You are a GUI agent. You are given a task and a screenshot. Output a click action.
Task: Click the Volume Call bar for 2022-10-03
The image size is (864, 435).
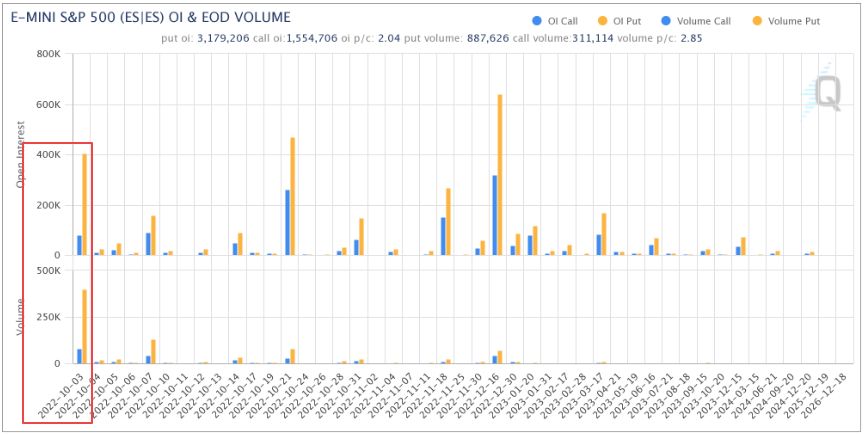click(79, 357)
